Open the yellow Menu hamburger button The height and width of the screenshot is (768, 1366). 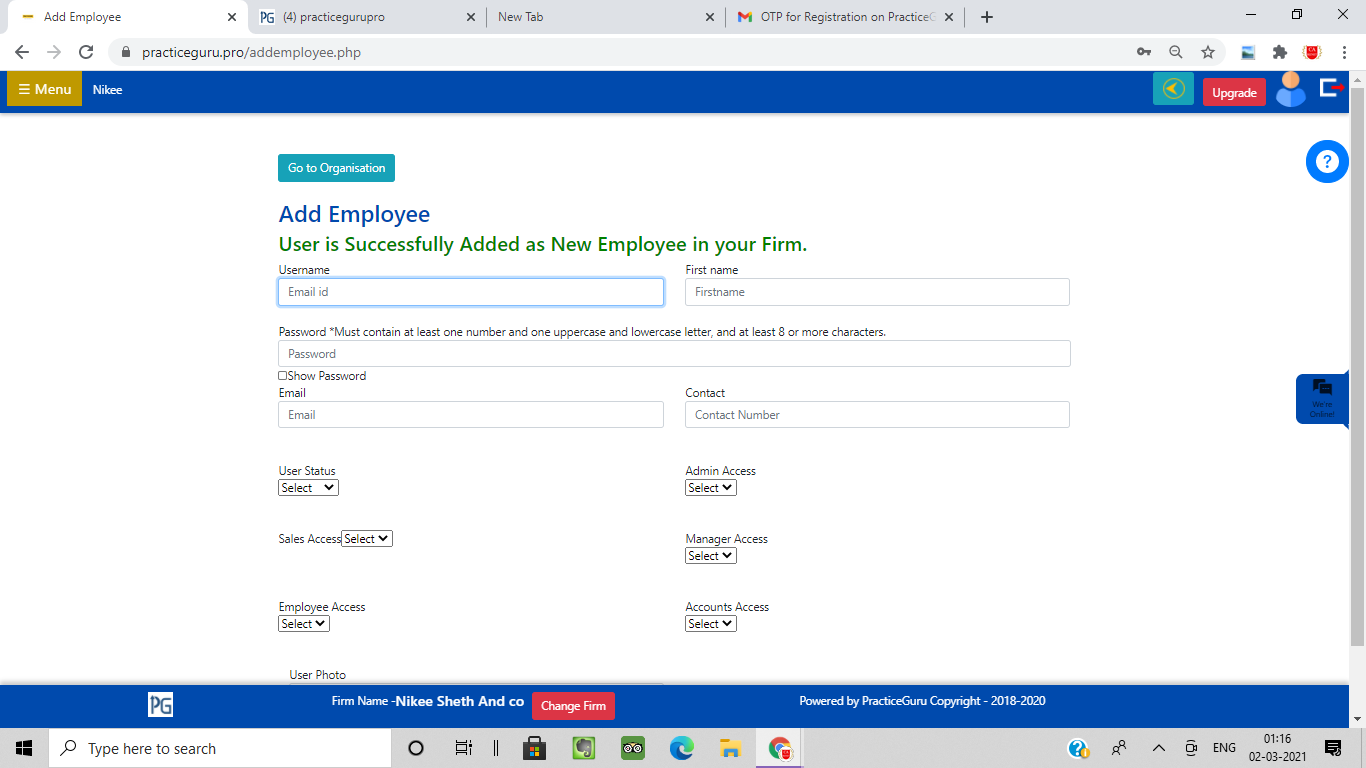[45, 89]
